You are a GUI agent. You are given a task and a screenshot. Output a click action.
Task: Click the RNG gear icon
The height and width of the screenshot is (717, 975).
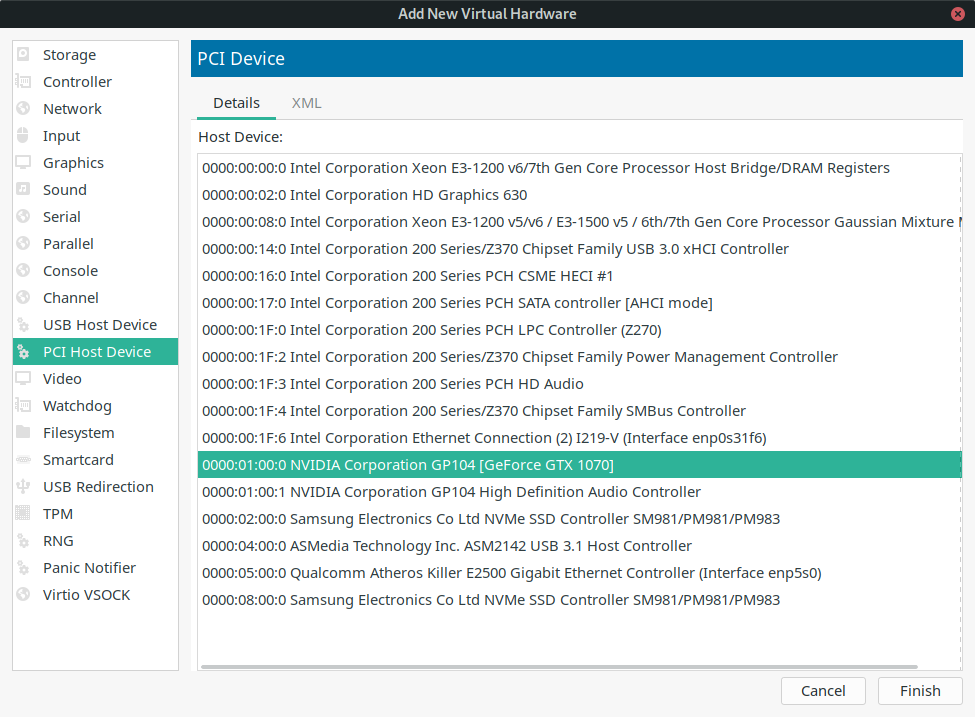tap(23, 541)
